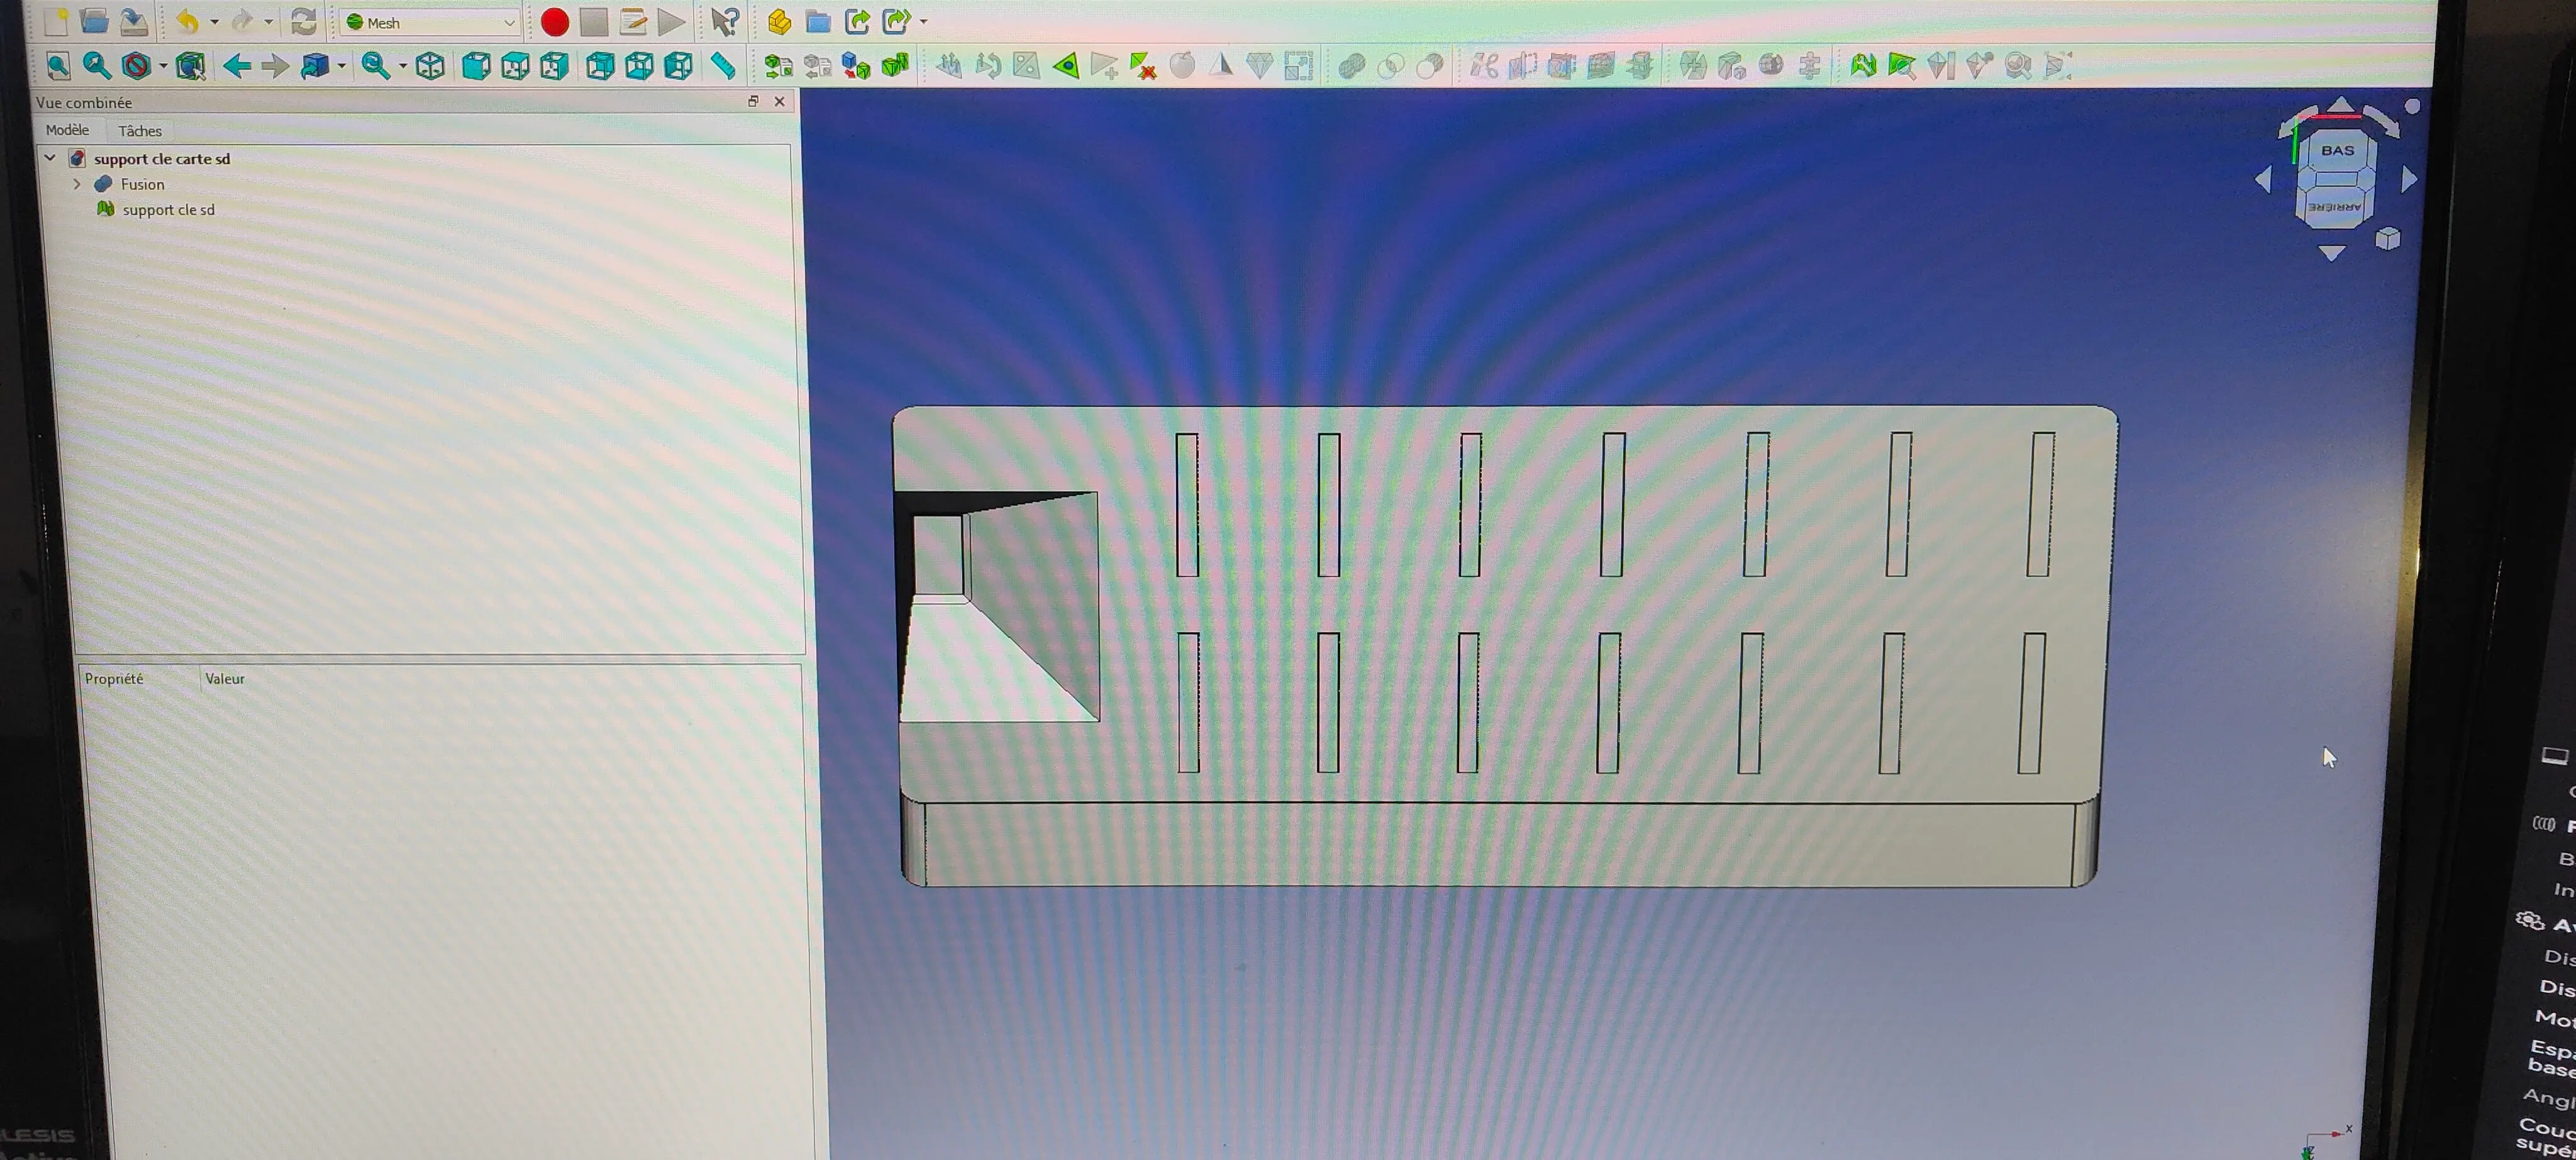Open the undo history dropdown arrow

pyautogui.click(x=214, y=22)
